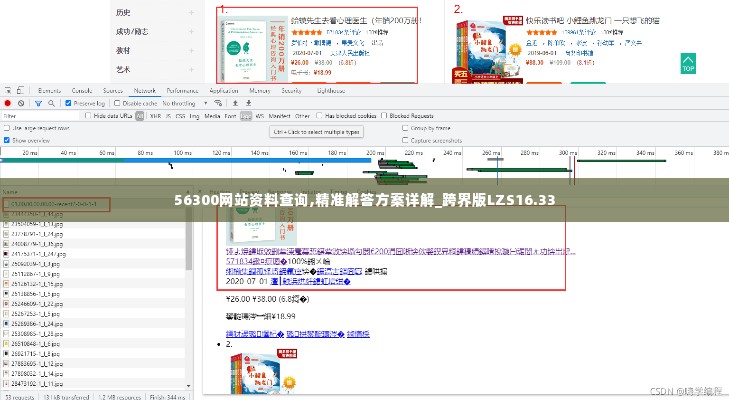Select the All request type filter
Screen dimensions: 729x400
[139, 116]
